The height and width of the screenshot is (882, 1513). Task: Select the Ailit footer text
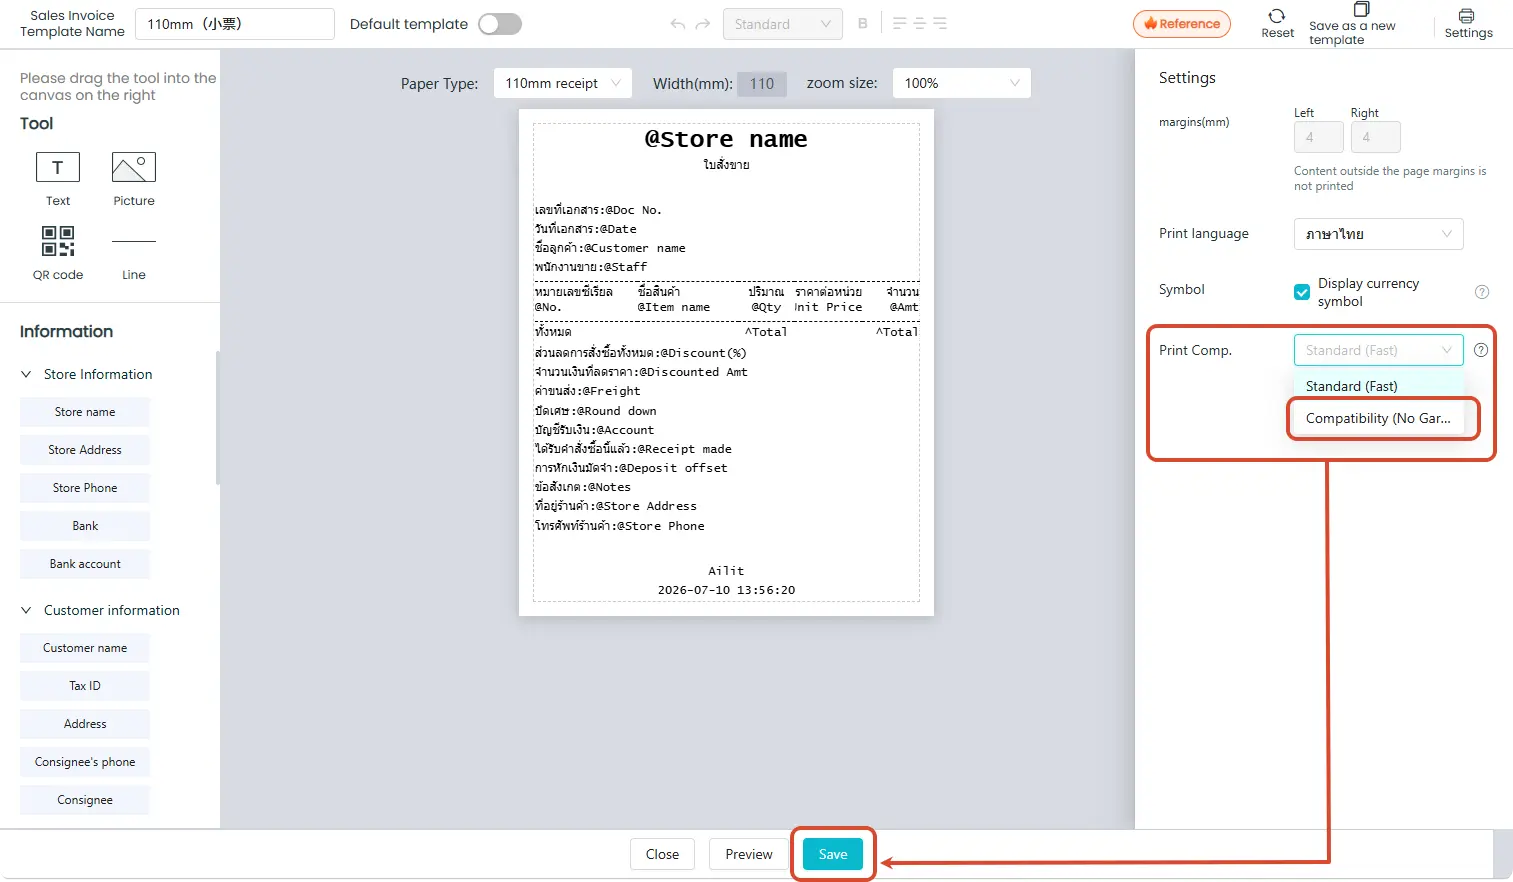[726, 571]
